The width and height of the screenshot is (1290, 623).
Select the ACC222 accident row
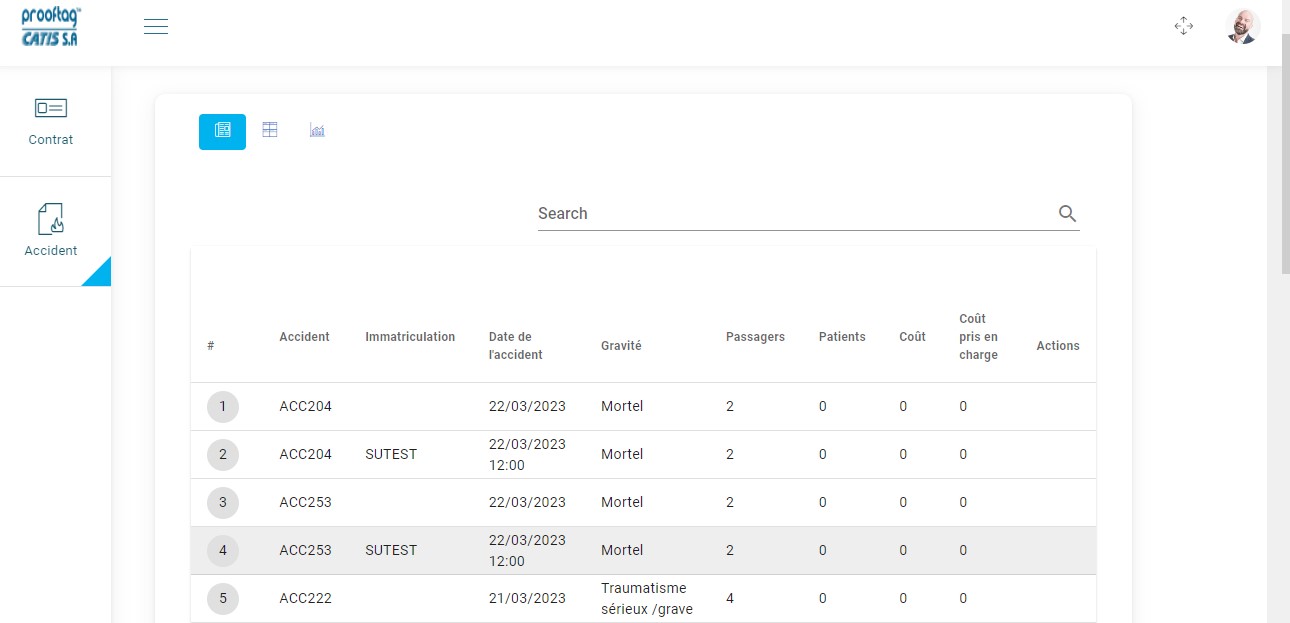(x=643, y=599)
